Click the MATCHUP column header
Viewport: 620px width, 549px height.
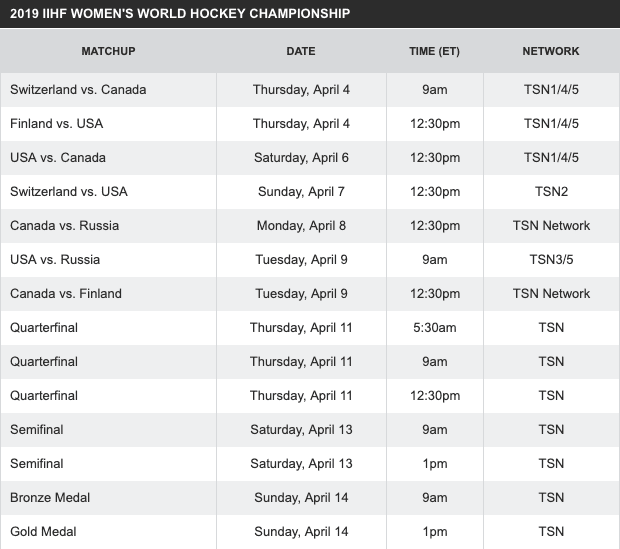108,51
